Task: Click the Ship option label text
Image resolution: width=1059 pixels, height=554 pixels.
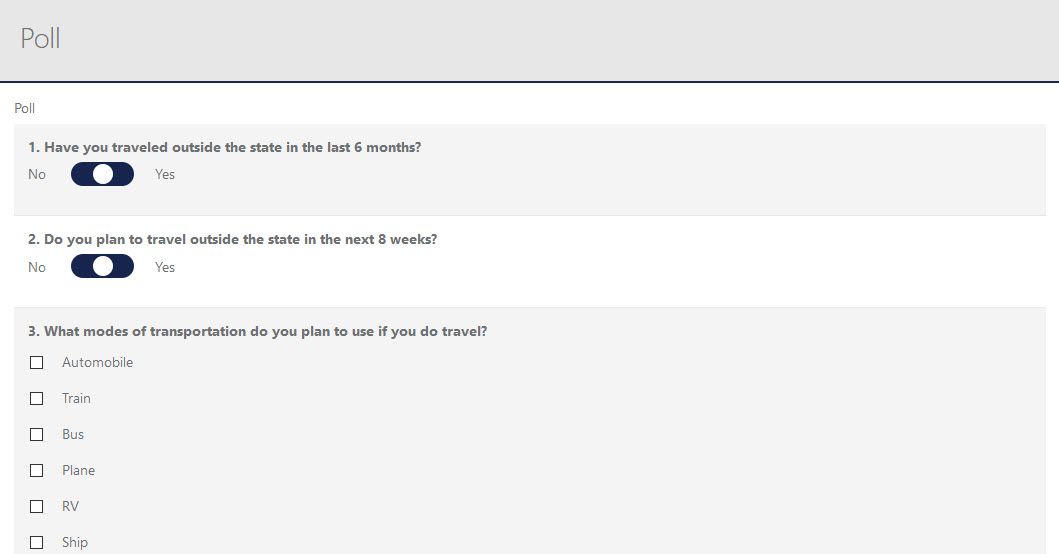Action: (x=75, y=542)
